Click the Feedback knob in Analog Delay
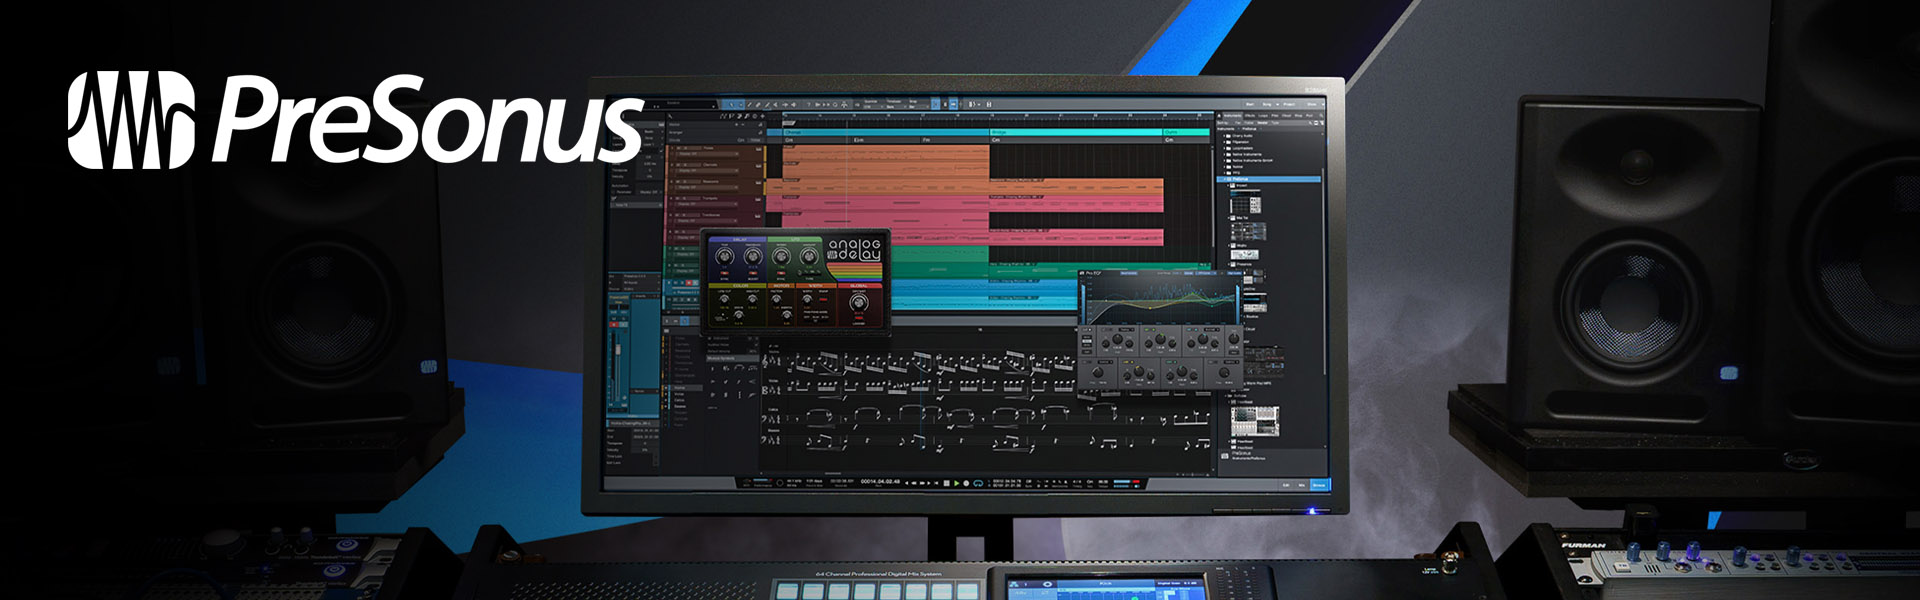 coord(753,258)
